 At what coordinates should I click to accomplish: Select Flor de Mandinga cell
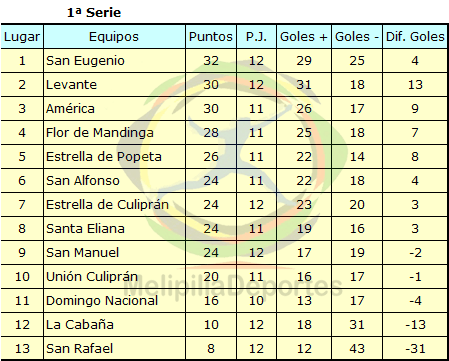[x=114, y=133]
